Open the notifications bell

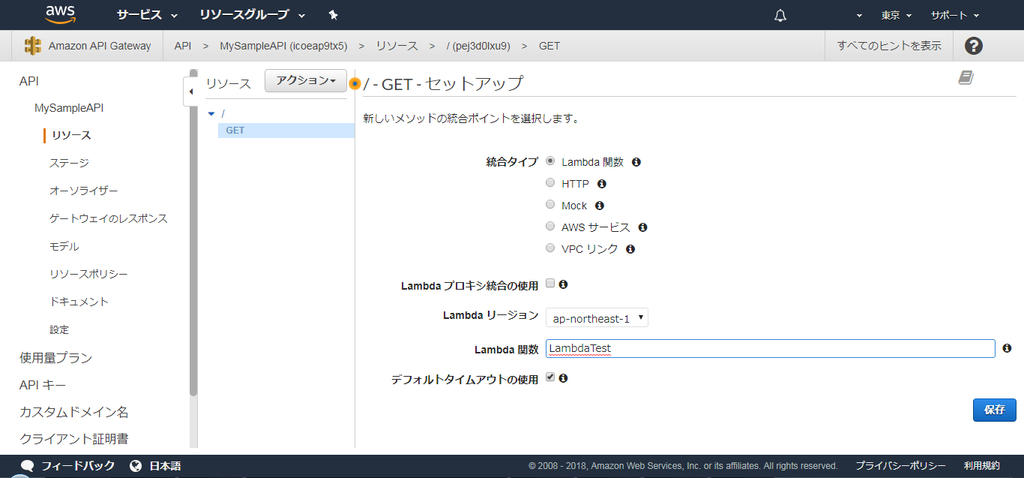[780, 15]
